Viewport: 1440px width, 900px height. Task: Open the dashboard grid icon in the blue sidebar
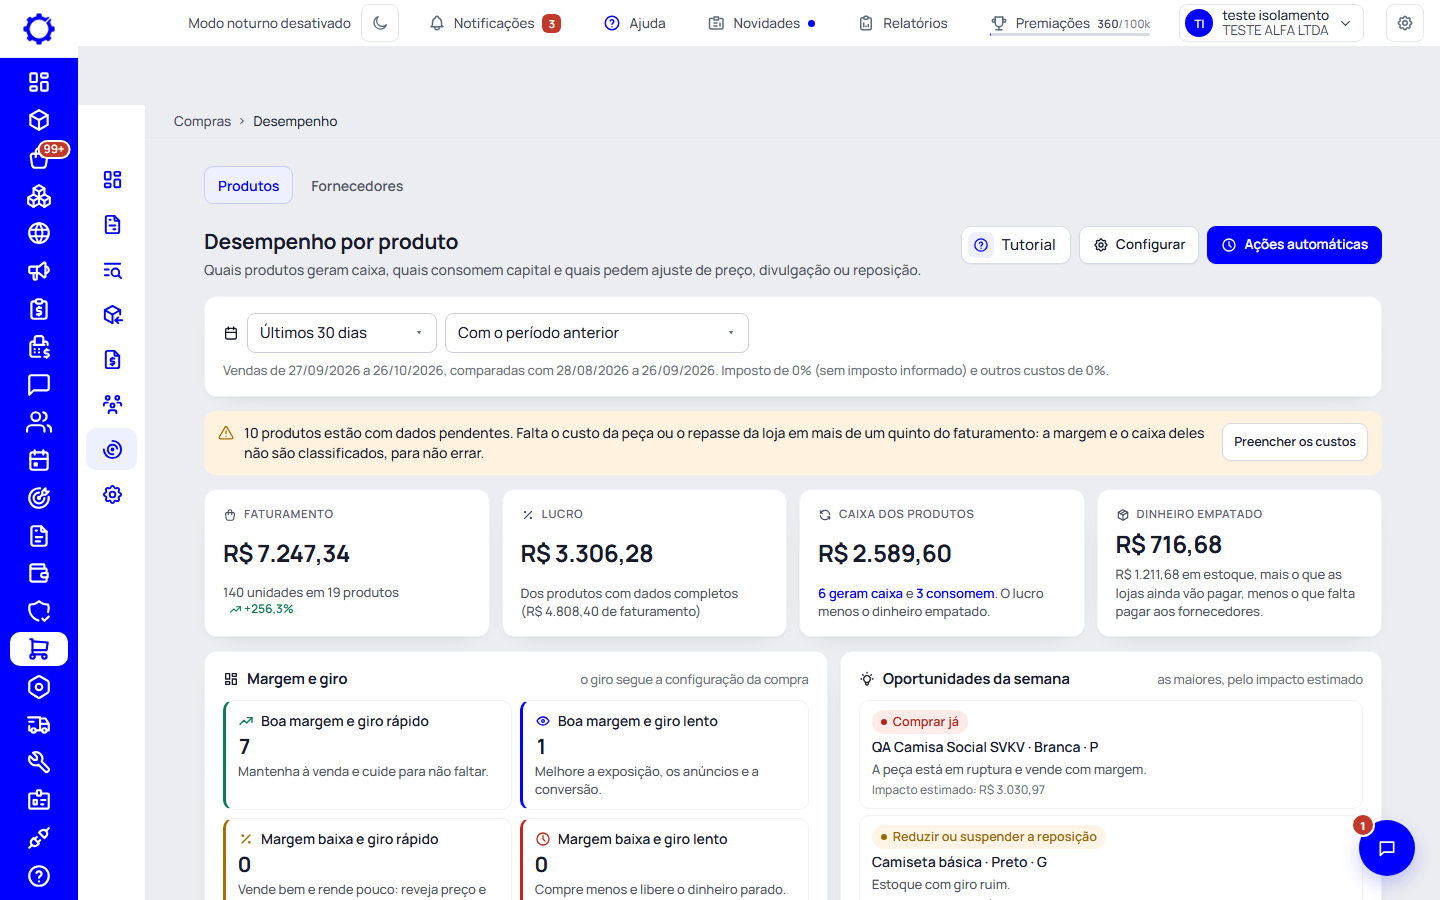tap(39, 82)
